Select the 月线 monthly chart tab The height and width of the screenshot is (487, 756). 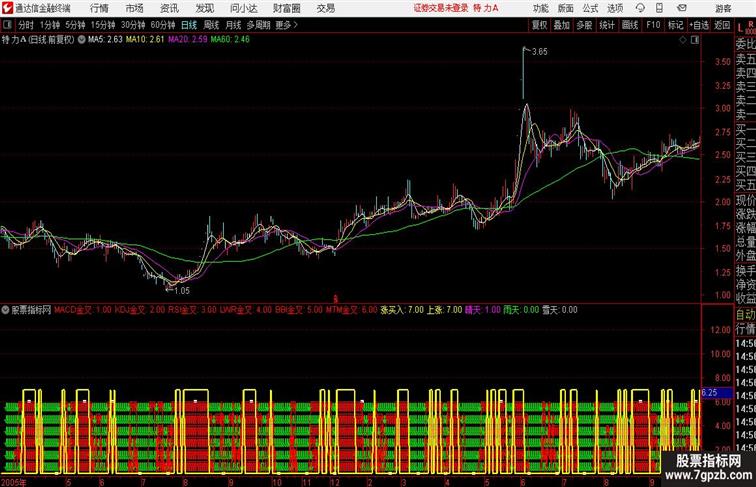pyautogui.click(x=233, y=25)
